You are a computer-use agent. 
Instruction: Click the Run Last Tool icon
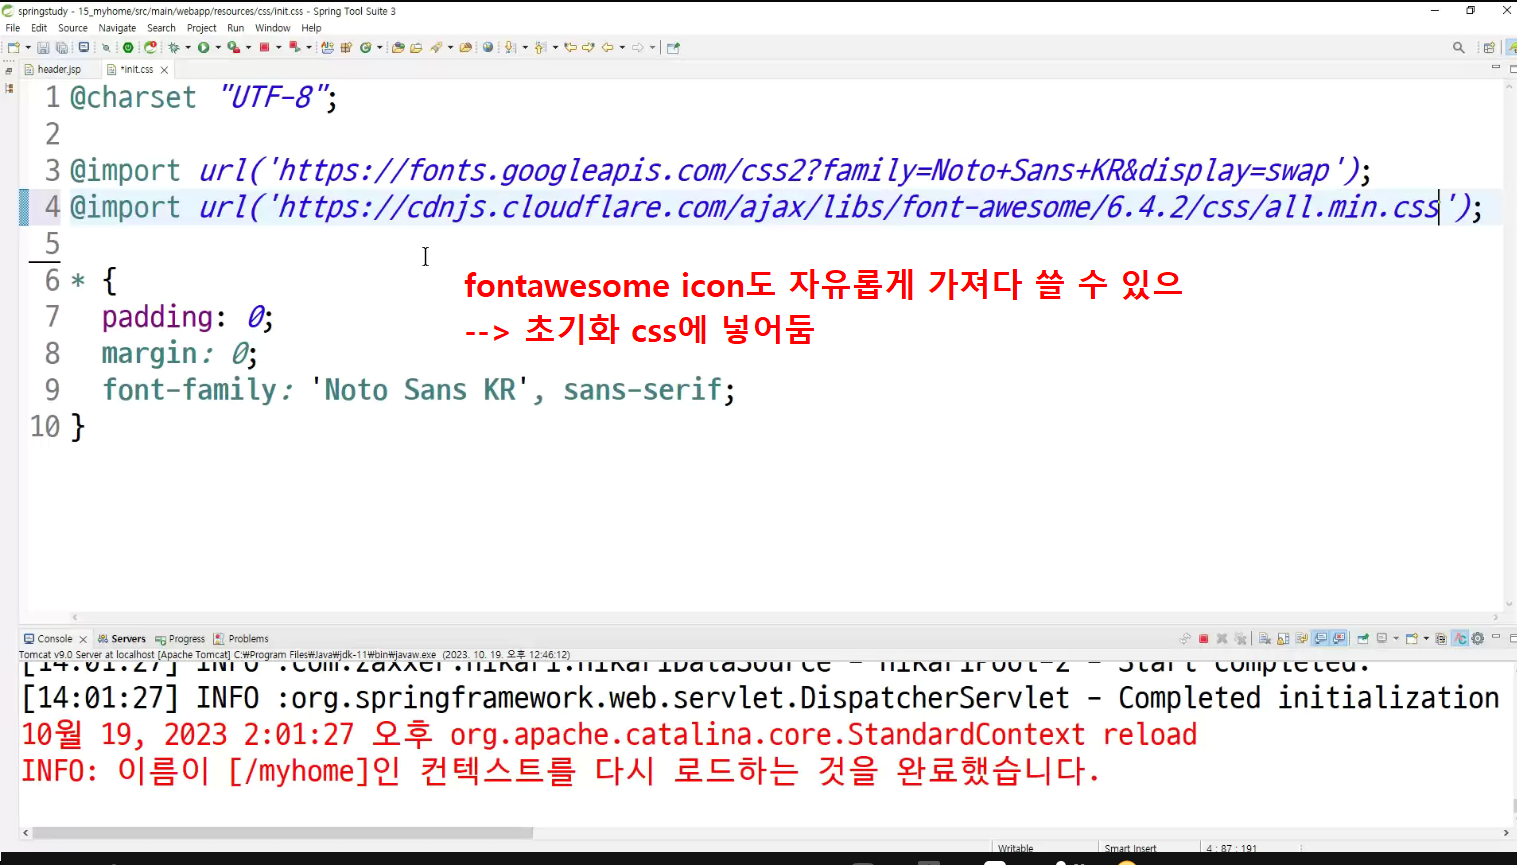(x=233, y=47)
